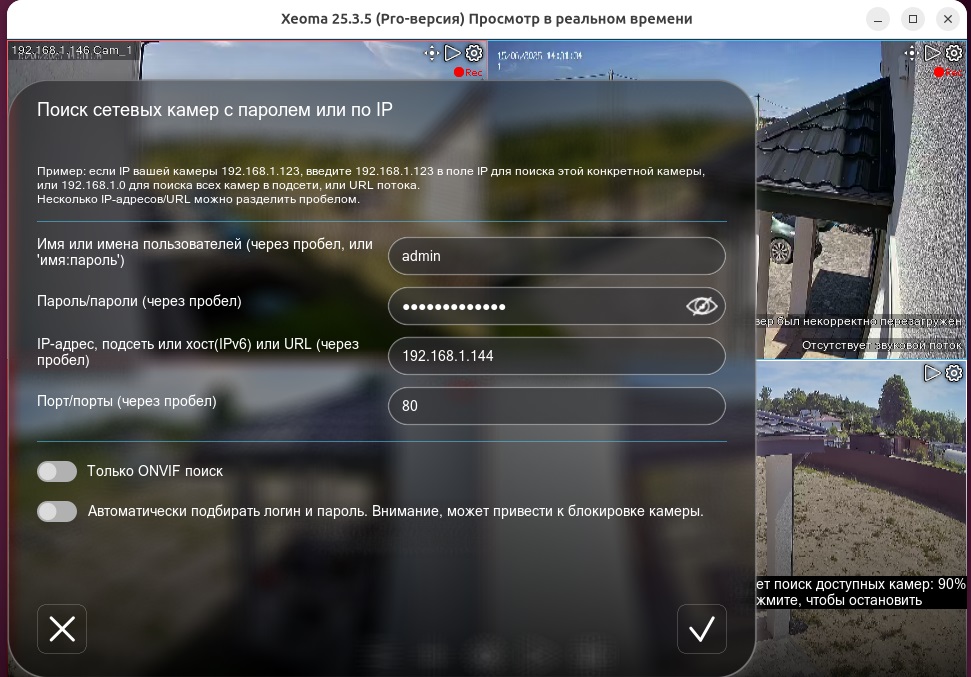Click the IP address field showing 192.168.1.144

point(556,356)
